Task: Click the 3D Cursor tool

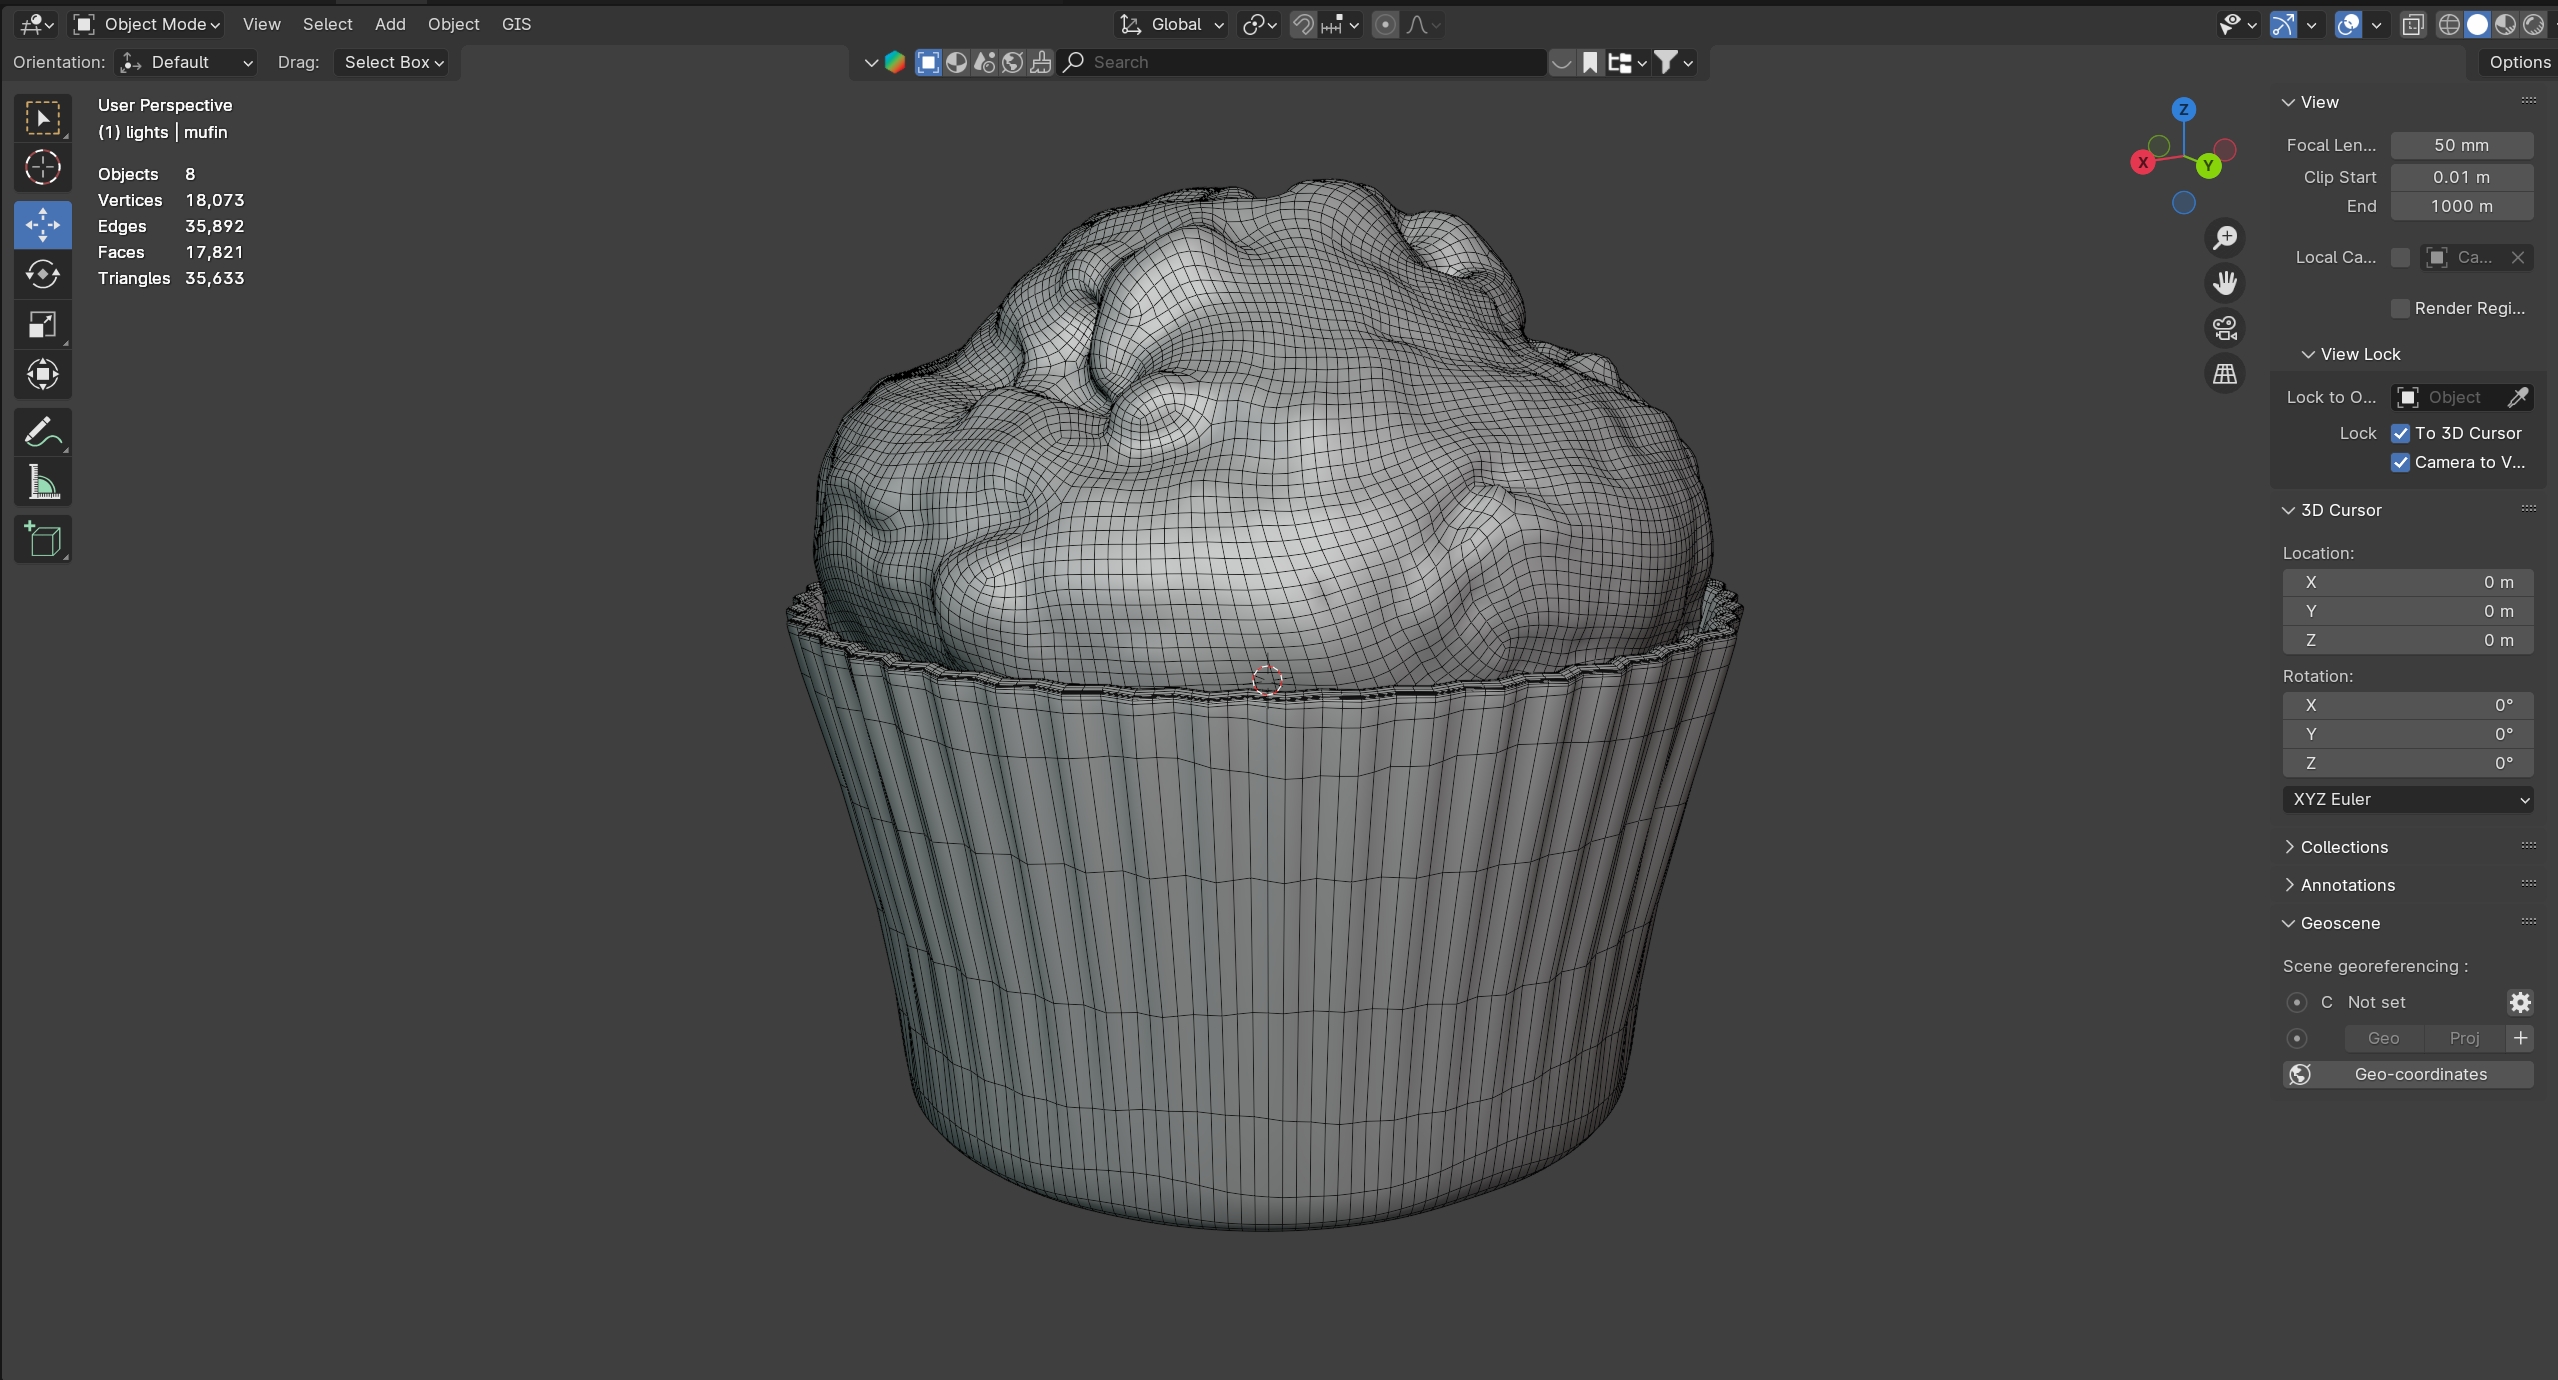Action: tap(42, 168)
